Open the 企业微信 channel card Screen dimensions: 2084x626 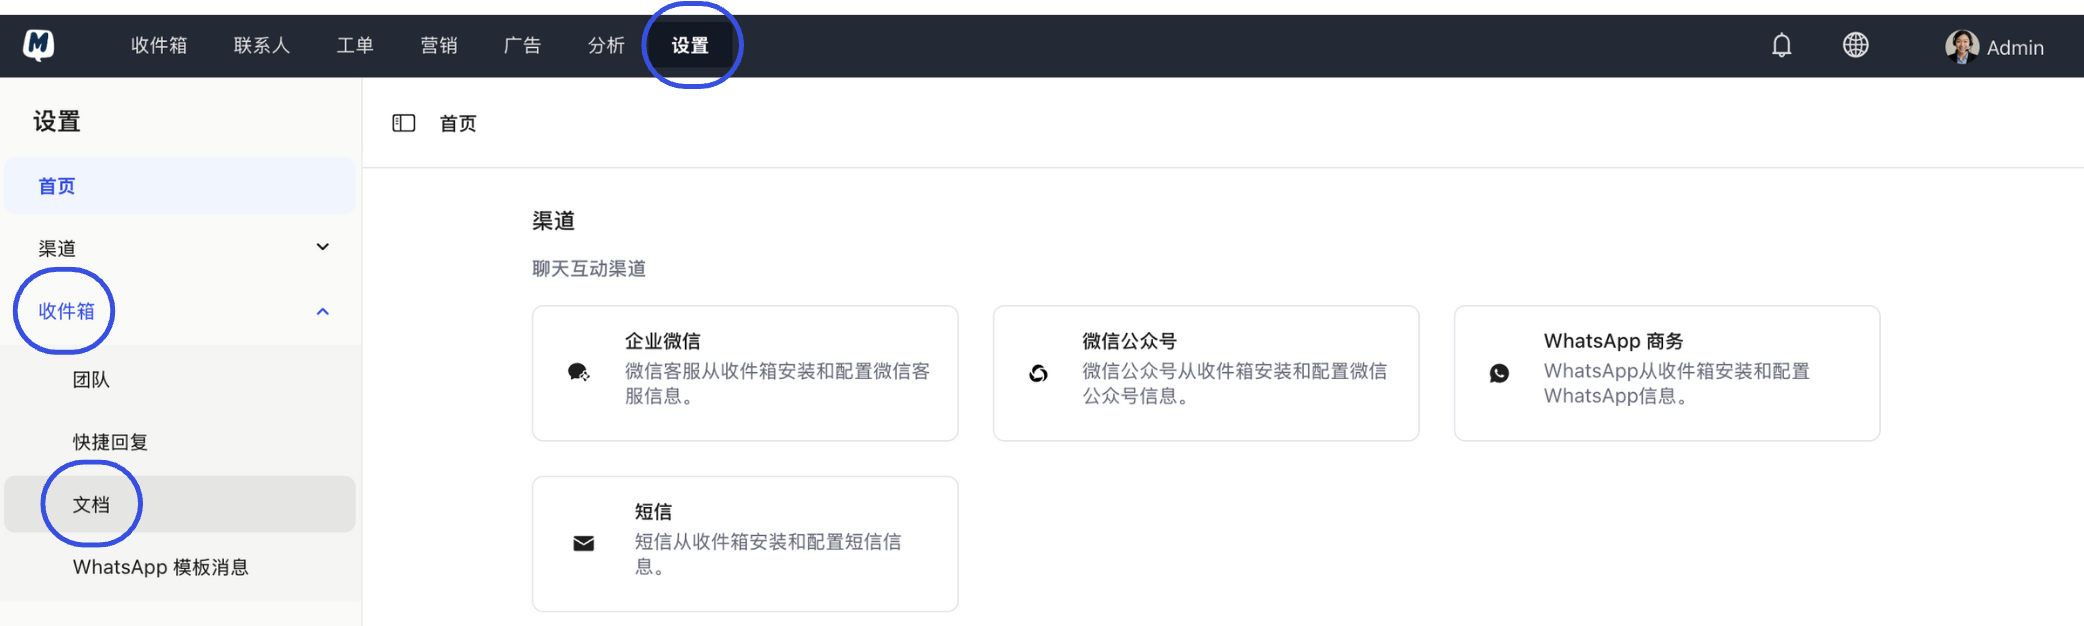pyautogui.click(x=745, y=373)
